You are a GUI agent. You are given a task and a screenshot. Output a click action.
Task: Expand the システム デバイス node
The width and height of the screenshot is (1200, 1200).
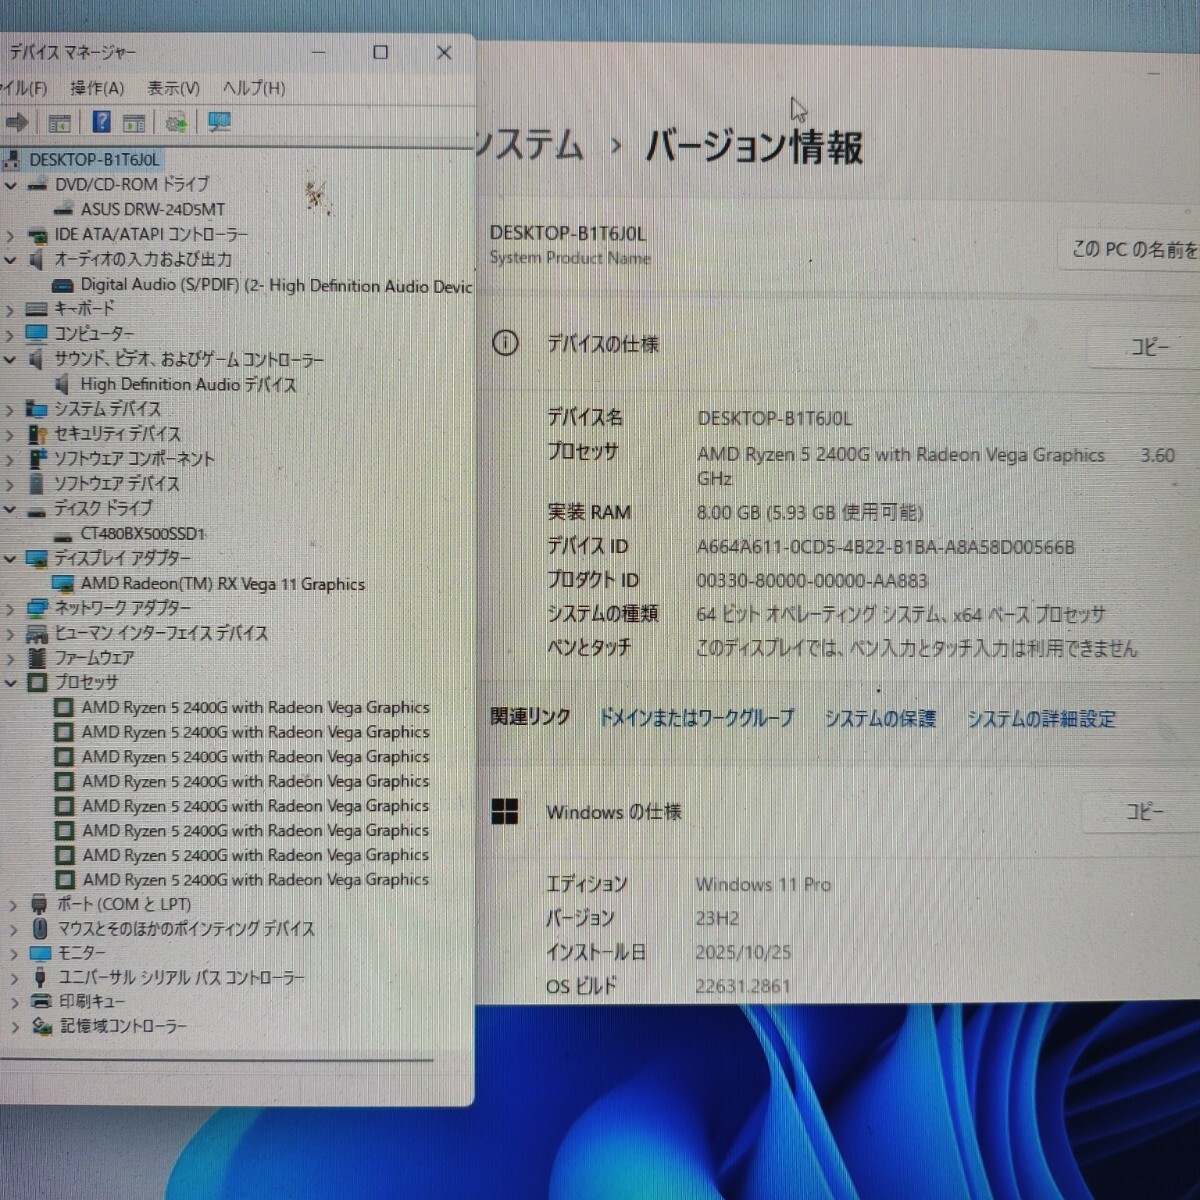pos(10,409)
